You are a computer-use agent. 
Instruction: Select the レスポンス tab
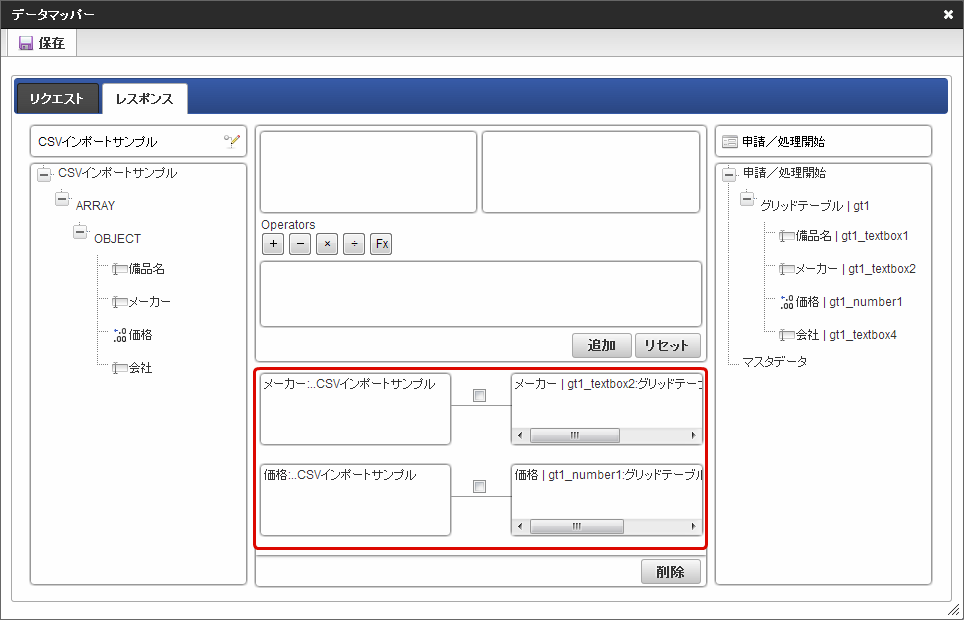(x=144, y=99)
